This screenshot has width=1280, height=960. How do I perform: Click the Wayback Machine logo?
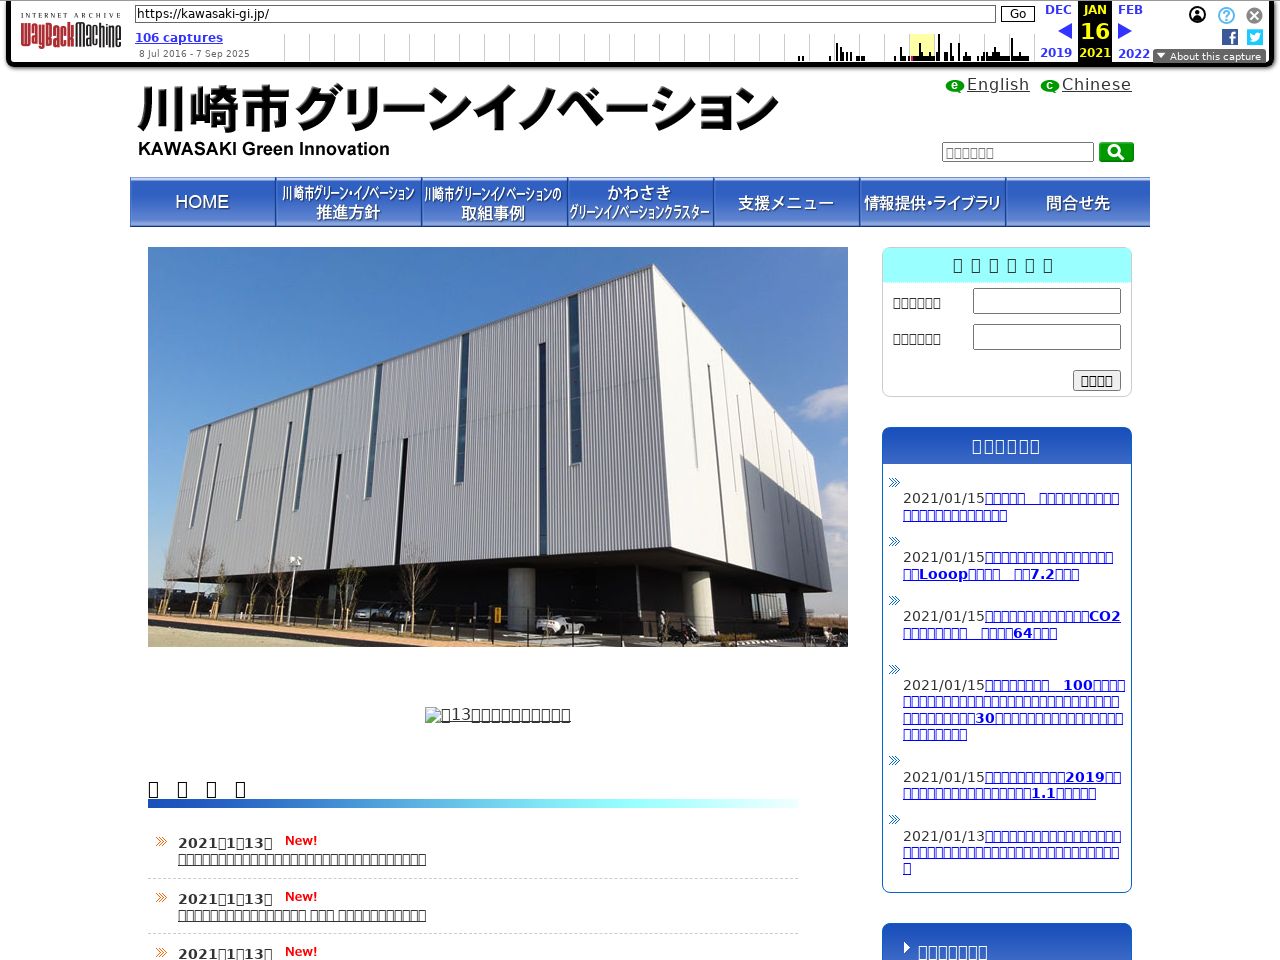[x=70, y=32]
